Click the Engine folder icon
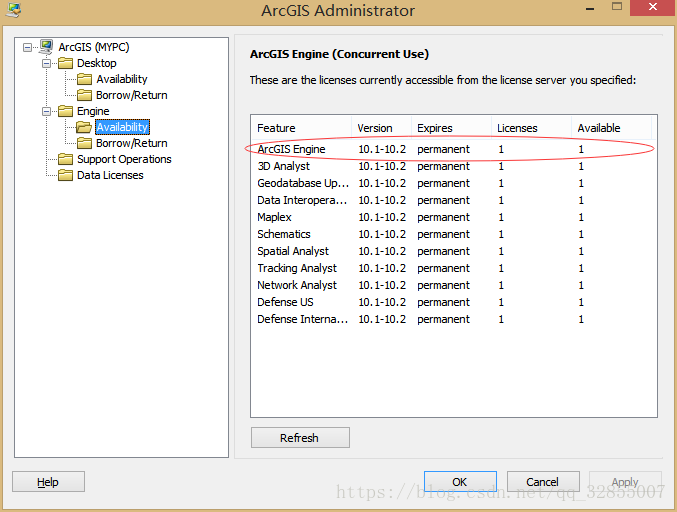Screen dimensions: 677x512 (65, 111)
